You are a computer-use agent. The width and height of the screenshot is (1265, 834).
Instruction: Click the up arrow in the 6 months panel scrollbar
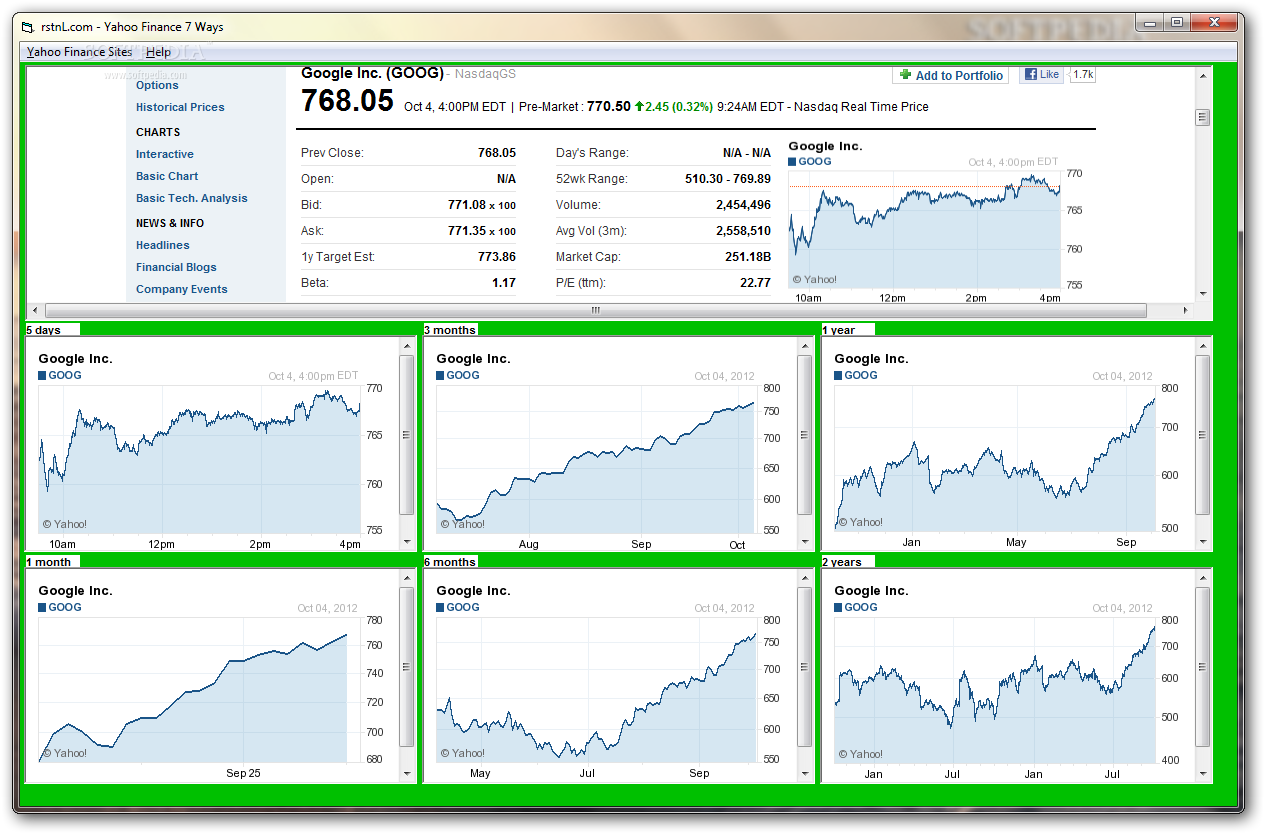click(805, 578)
